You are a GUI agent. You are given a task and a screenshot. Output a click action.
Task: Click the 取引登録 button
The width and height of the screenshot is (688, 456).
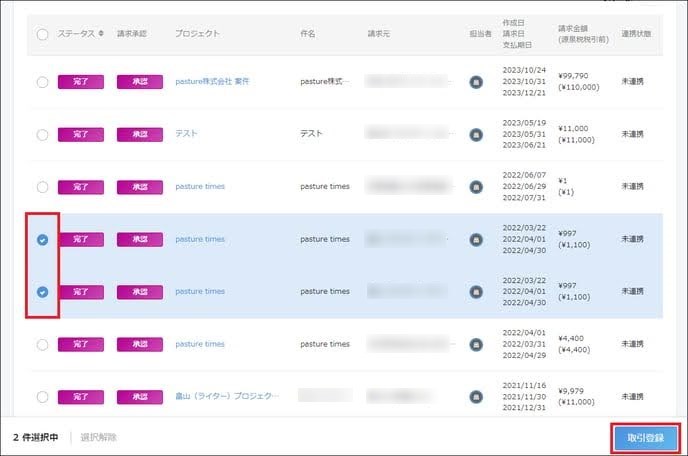point(645,438)
